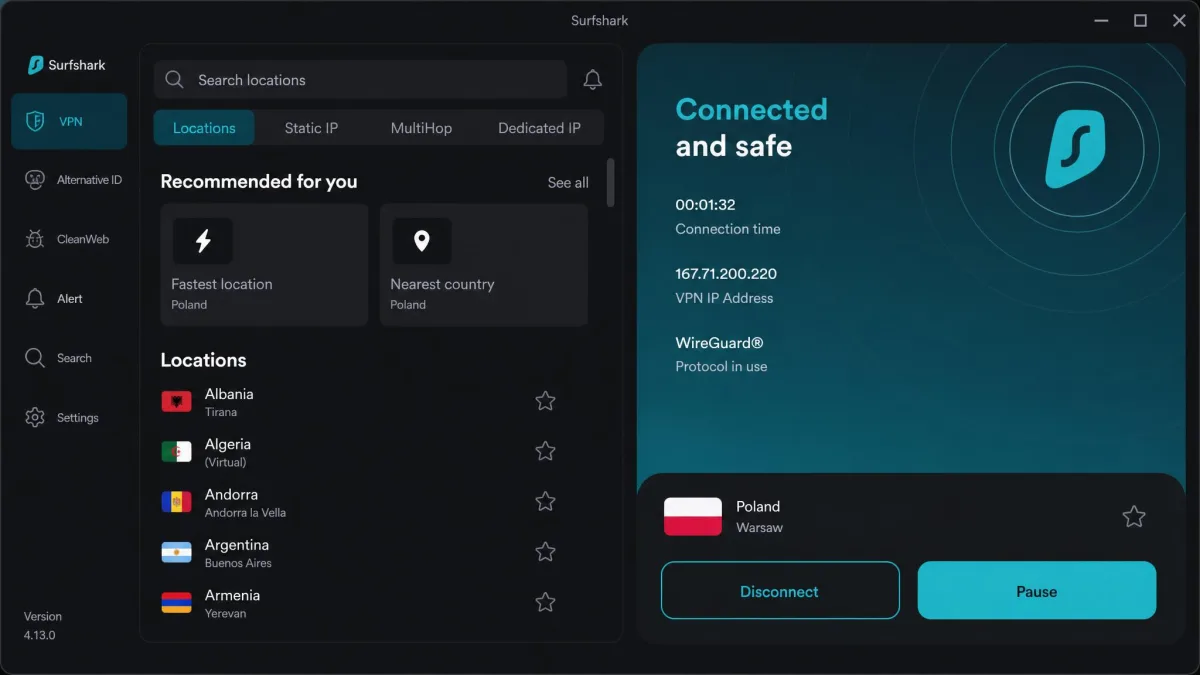Click the large Surfshark shield logo
The image size is (1200, 675).
[x=1075, y=149]
